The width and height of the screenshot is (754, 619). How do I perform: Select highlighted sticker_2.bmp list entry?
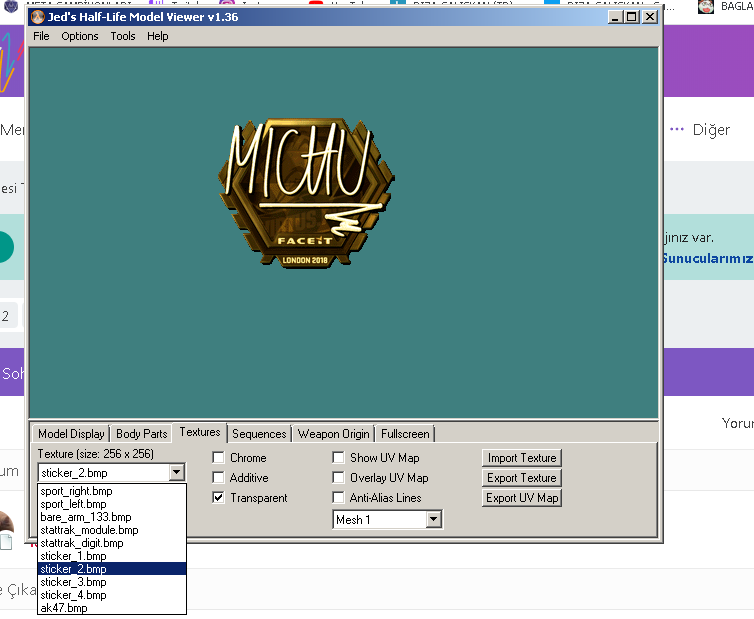coord(112,569)
